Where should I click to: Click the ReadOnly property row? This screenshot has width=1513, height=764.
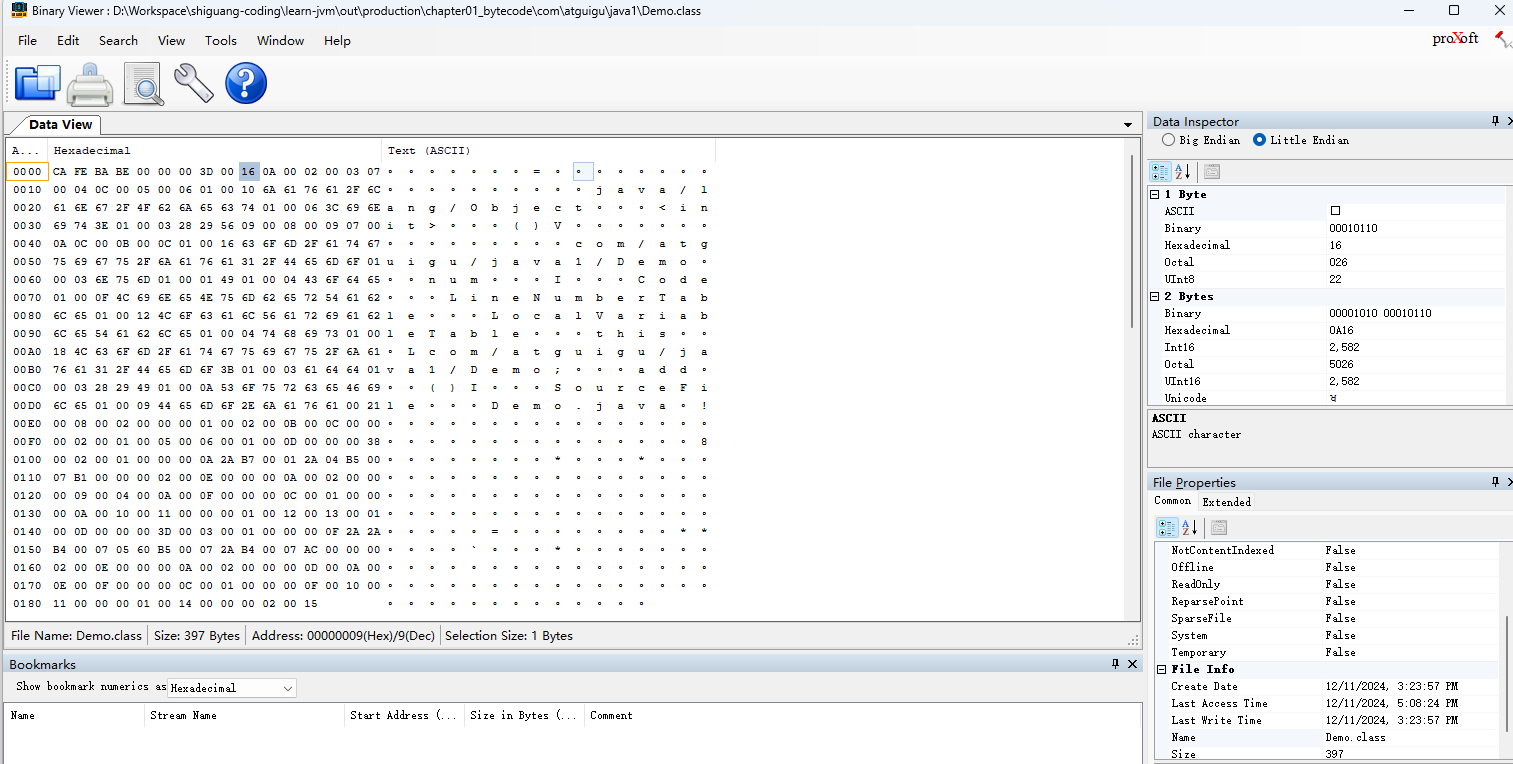tap(1327, 585)
